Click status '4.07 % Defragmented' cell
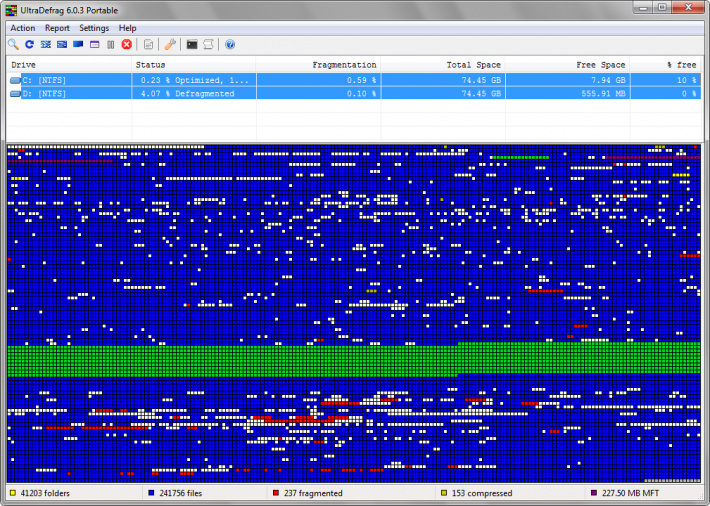Screen dimensions: 710x506 pos(194,93)
